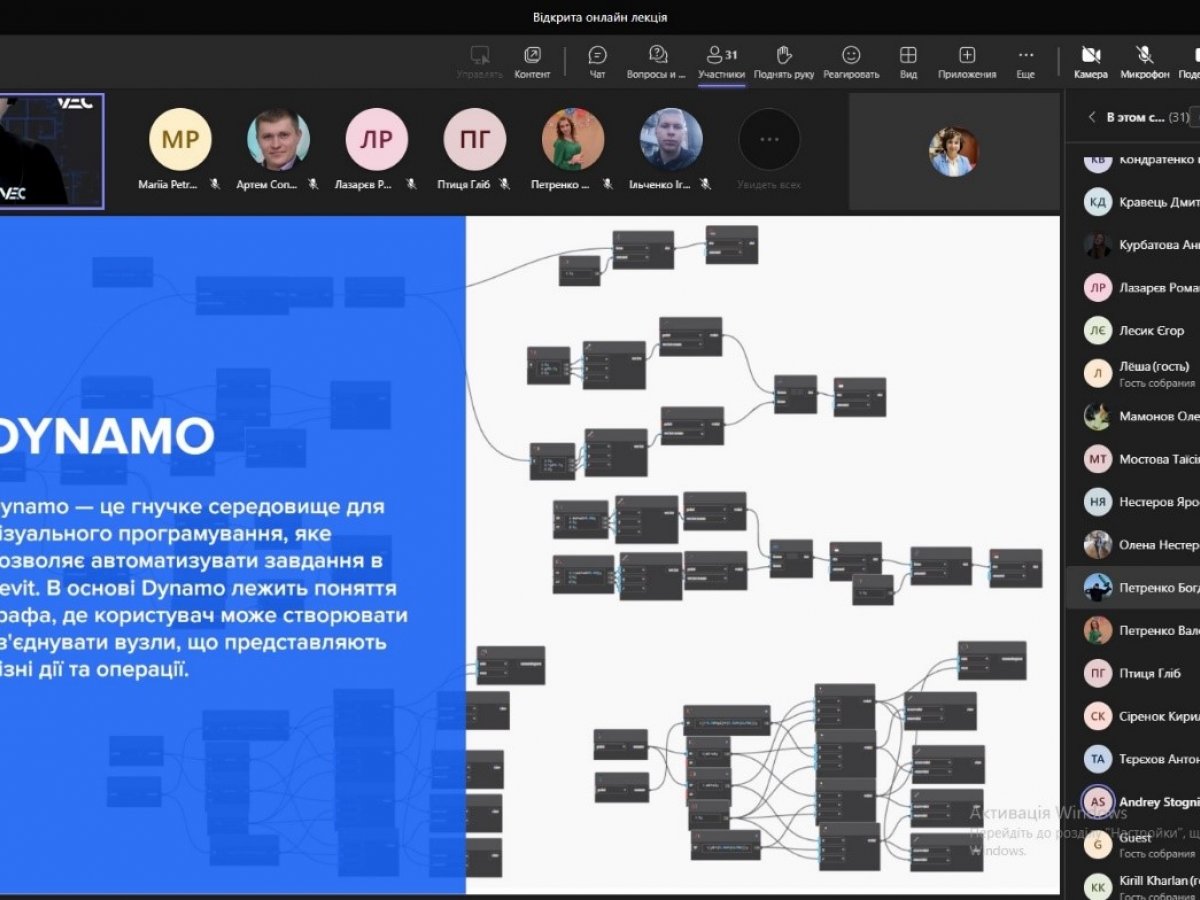This screenshot has width=1200, height=900.
Task: Select Олена Нестер... in the participants list
Action: 1133,545
